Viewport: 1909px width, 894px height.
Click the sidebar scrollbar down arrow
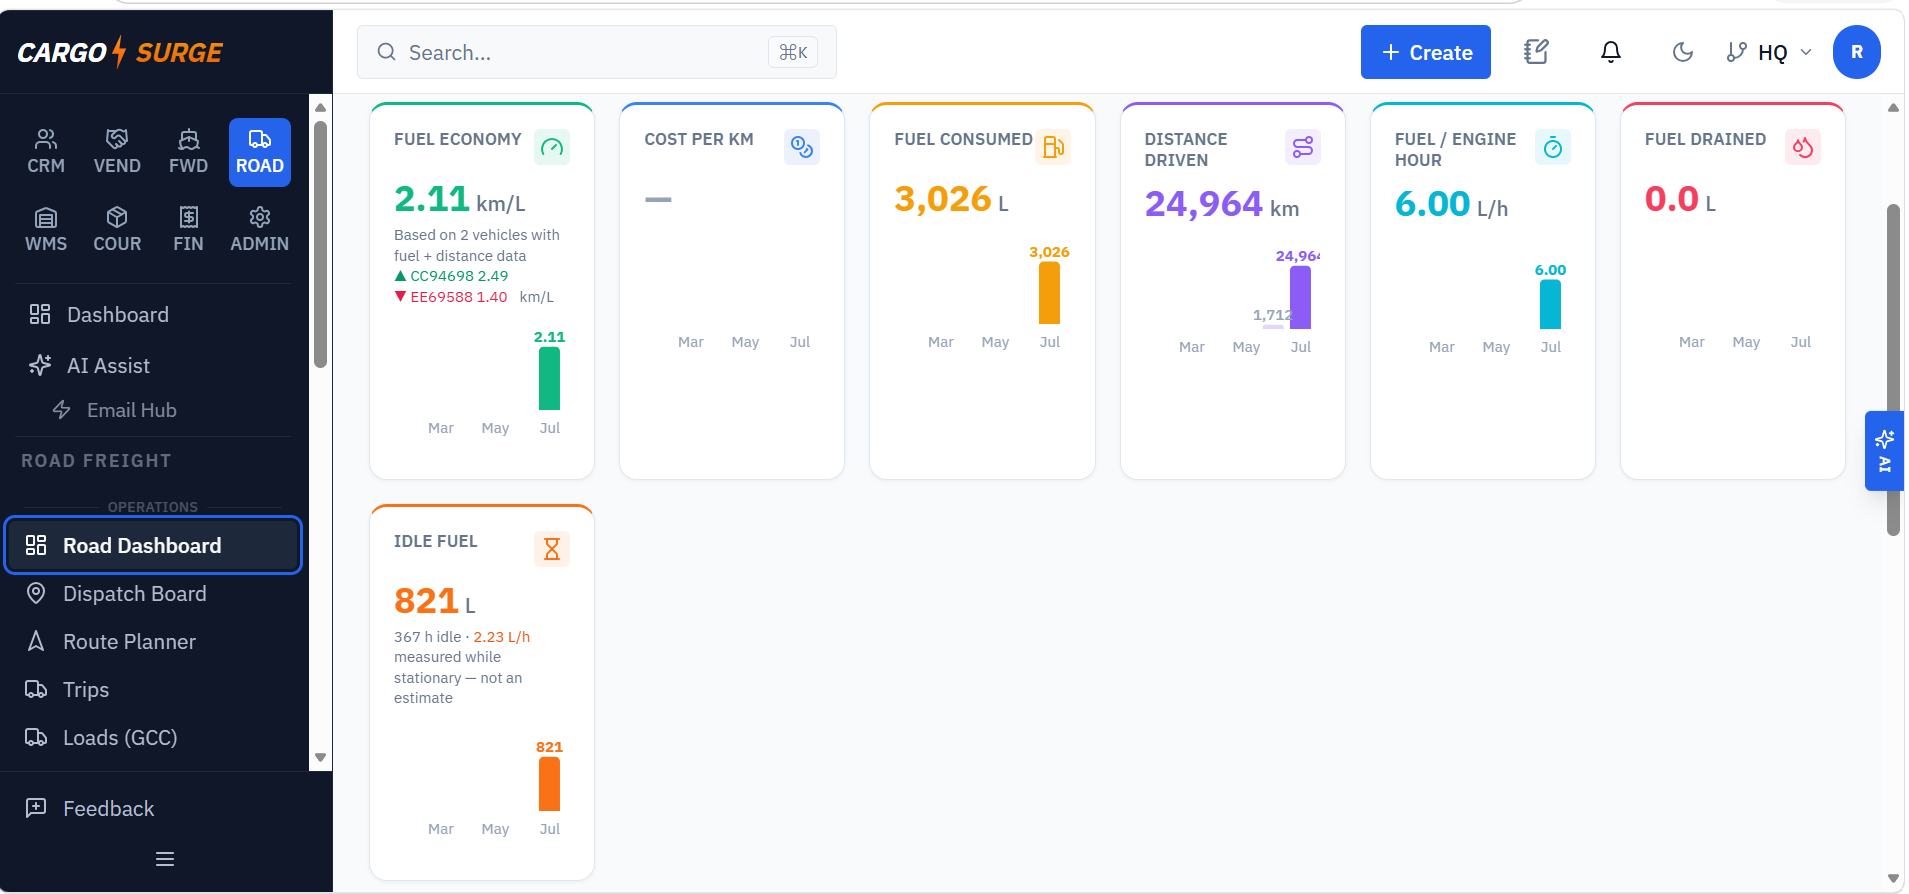[x=320, y=757]
